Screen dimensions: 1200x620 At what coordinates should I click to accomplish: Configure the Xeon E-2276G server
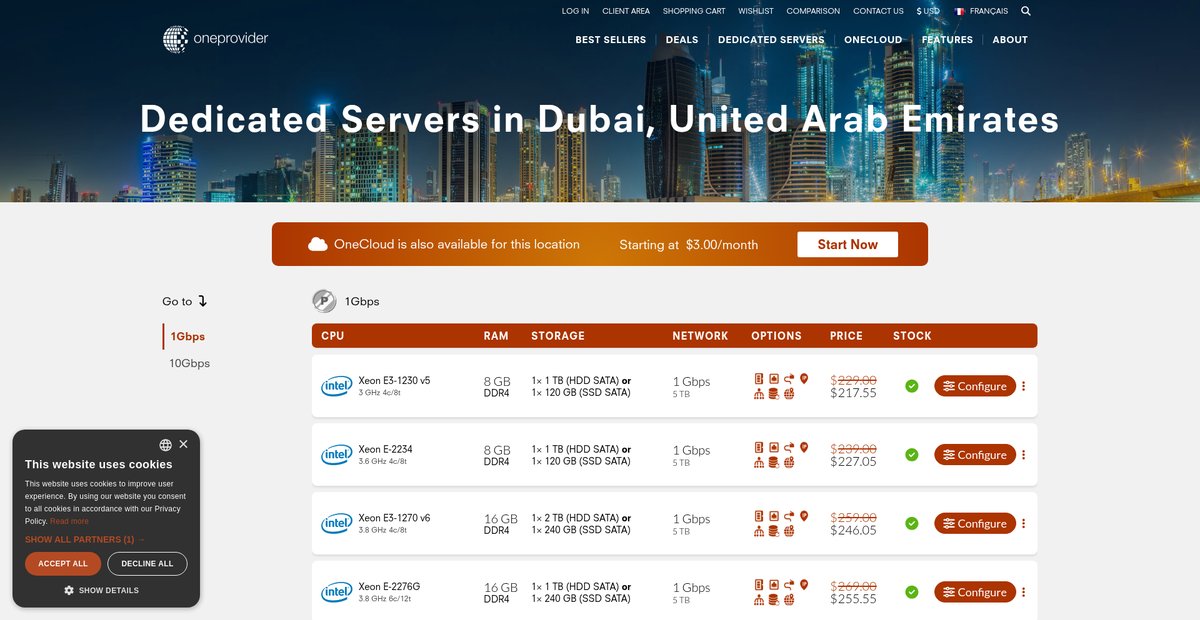tap(975, 592)
